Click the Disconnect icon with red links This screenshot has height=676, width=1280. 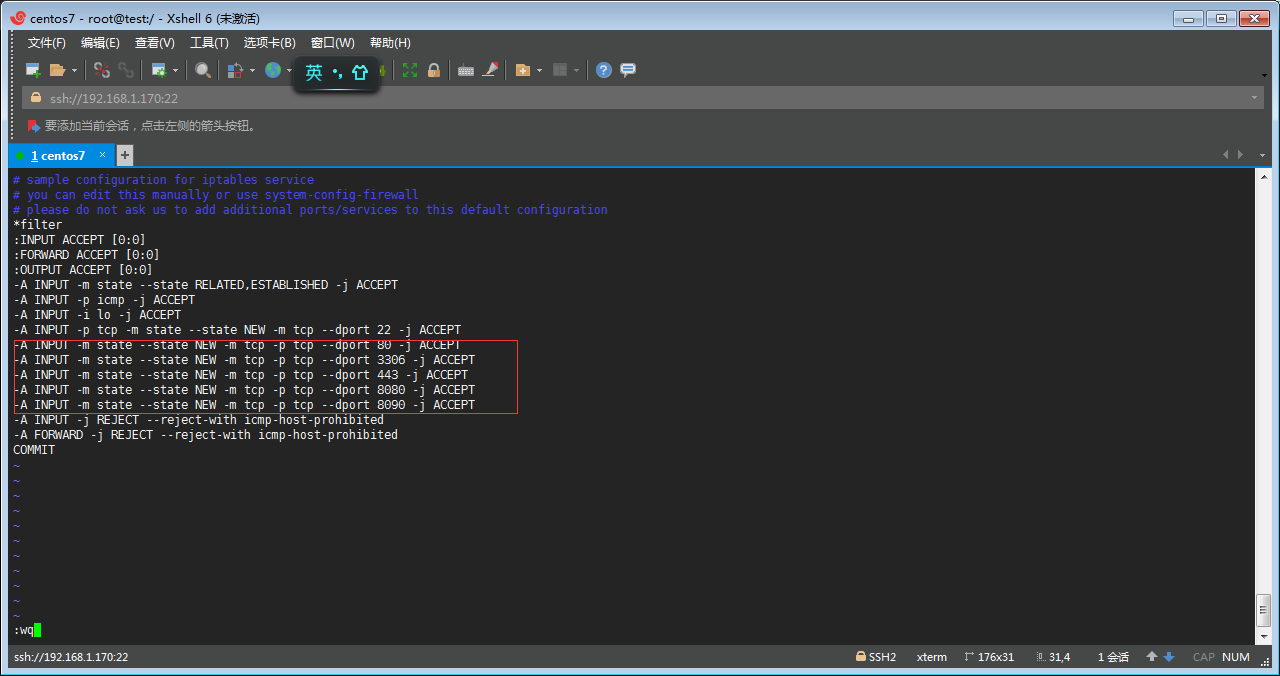pyautogui.click(x=101, y=70)
